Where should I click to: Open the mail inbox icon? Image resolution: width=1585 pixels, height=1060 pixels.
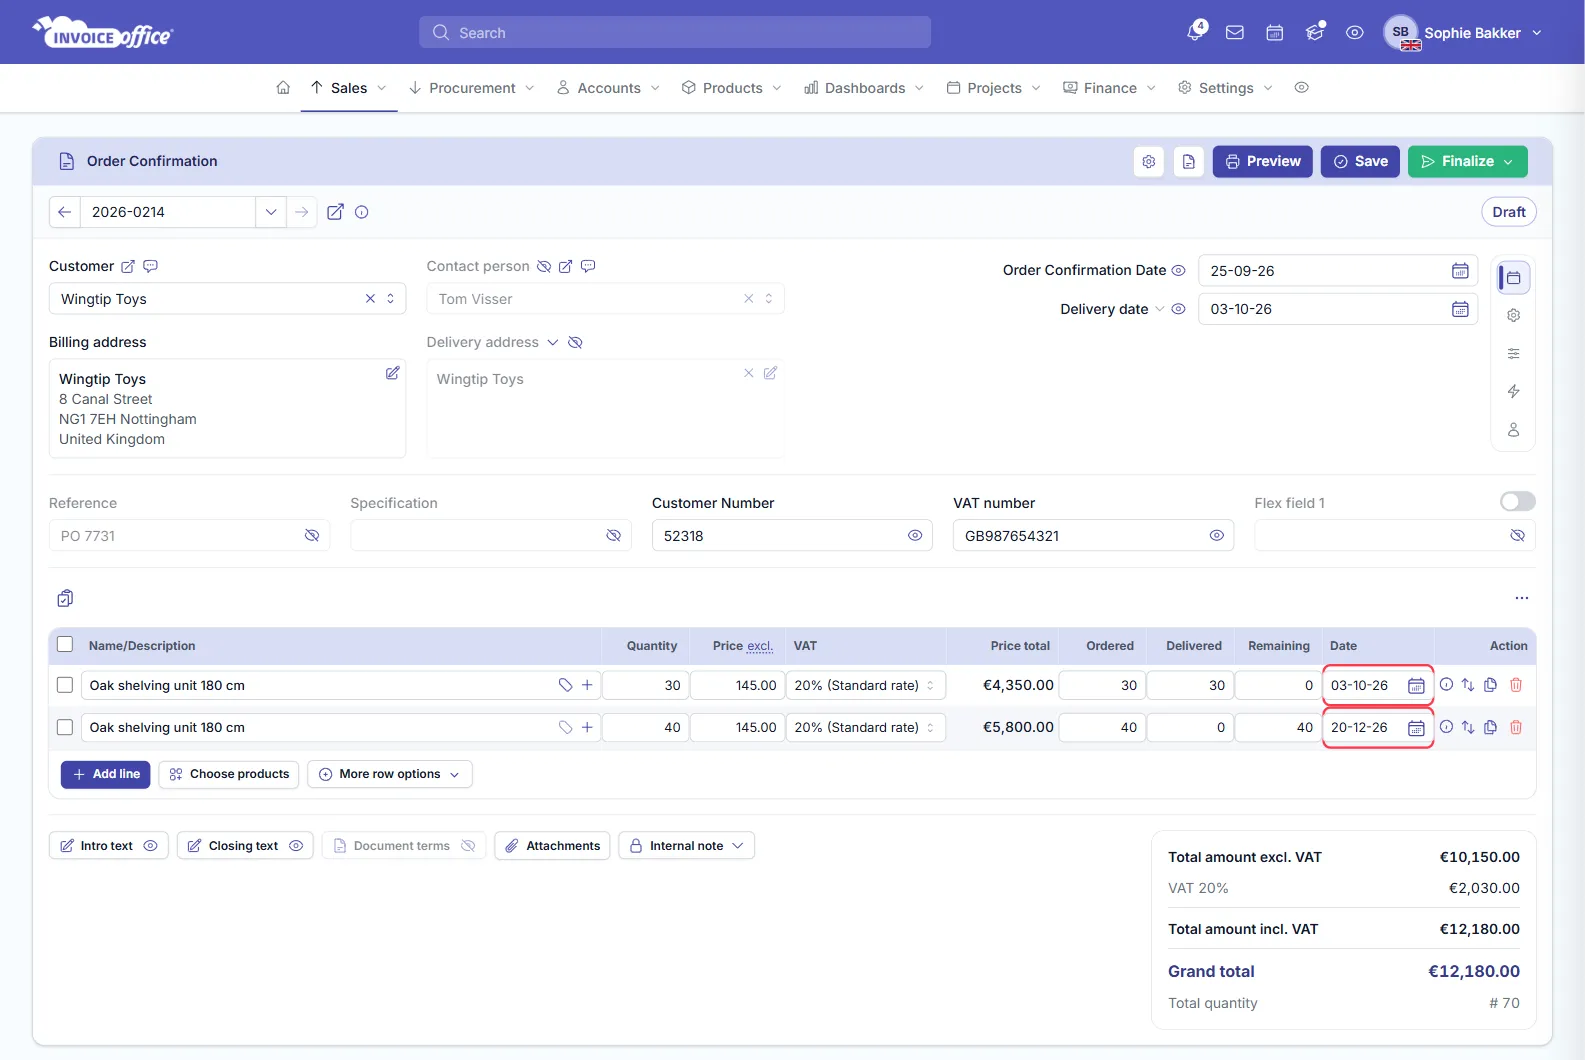[1235, 33]
